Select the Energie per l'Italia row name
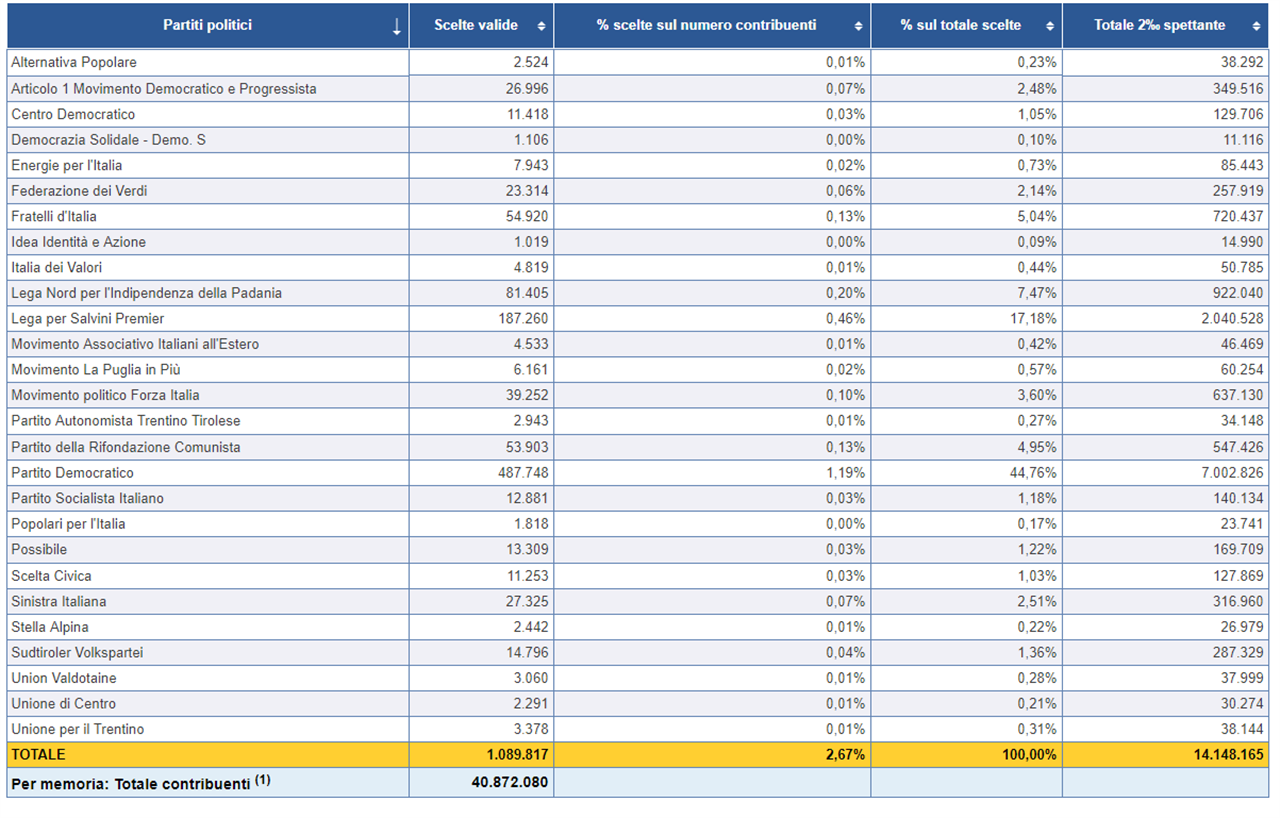Image resolution: width=1280 pixels, height=818 pixels. pyautogui.click(x=67, y=165)
